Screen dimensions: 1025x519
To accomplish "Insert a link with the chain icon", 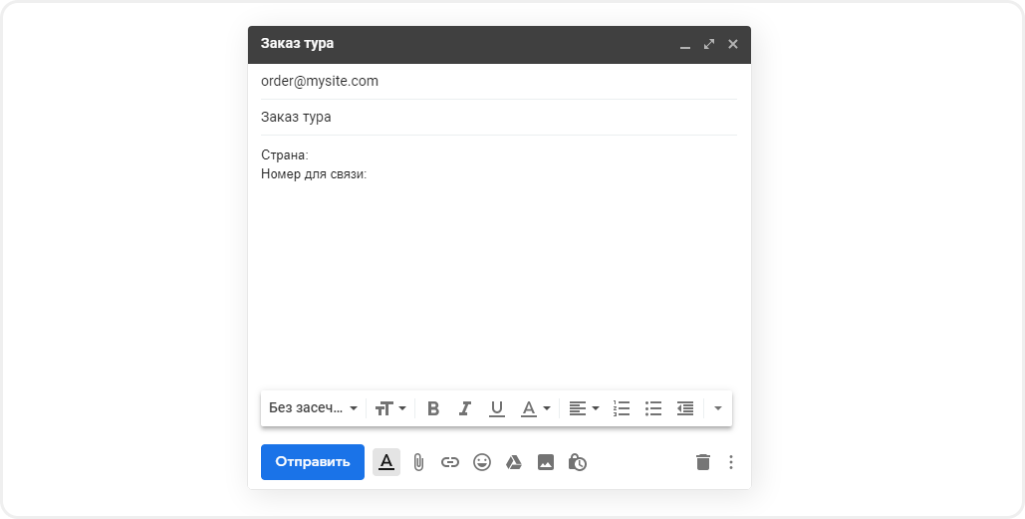I will pyautogui.click(x=450, y=462).
